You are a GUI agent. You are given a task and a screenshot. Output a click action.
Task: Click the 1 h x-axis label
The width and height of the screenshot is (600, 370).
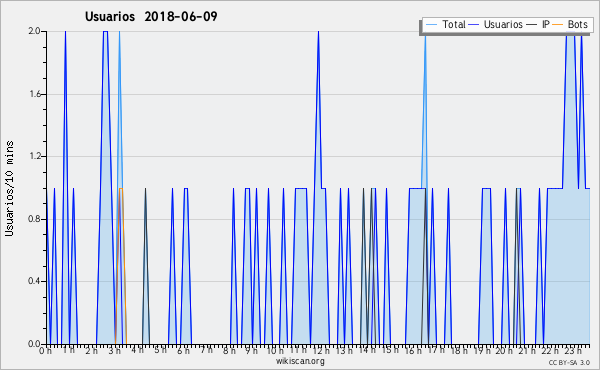[x=69, y=350]
